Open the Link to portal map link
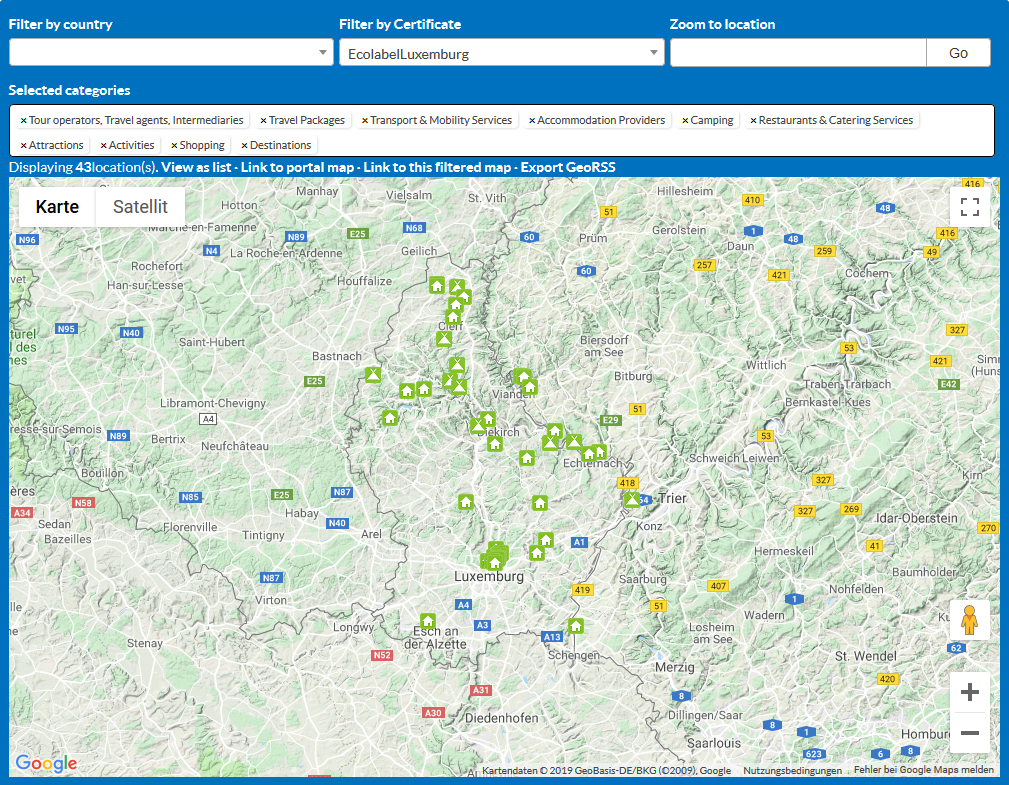This screenshot has width=1009, height=785. point(297,167)
